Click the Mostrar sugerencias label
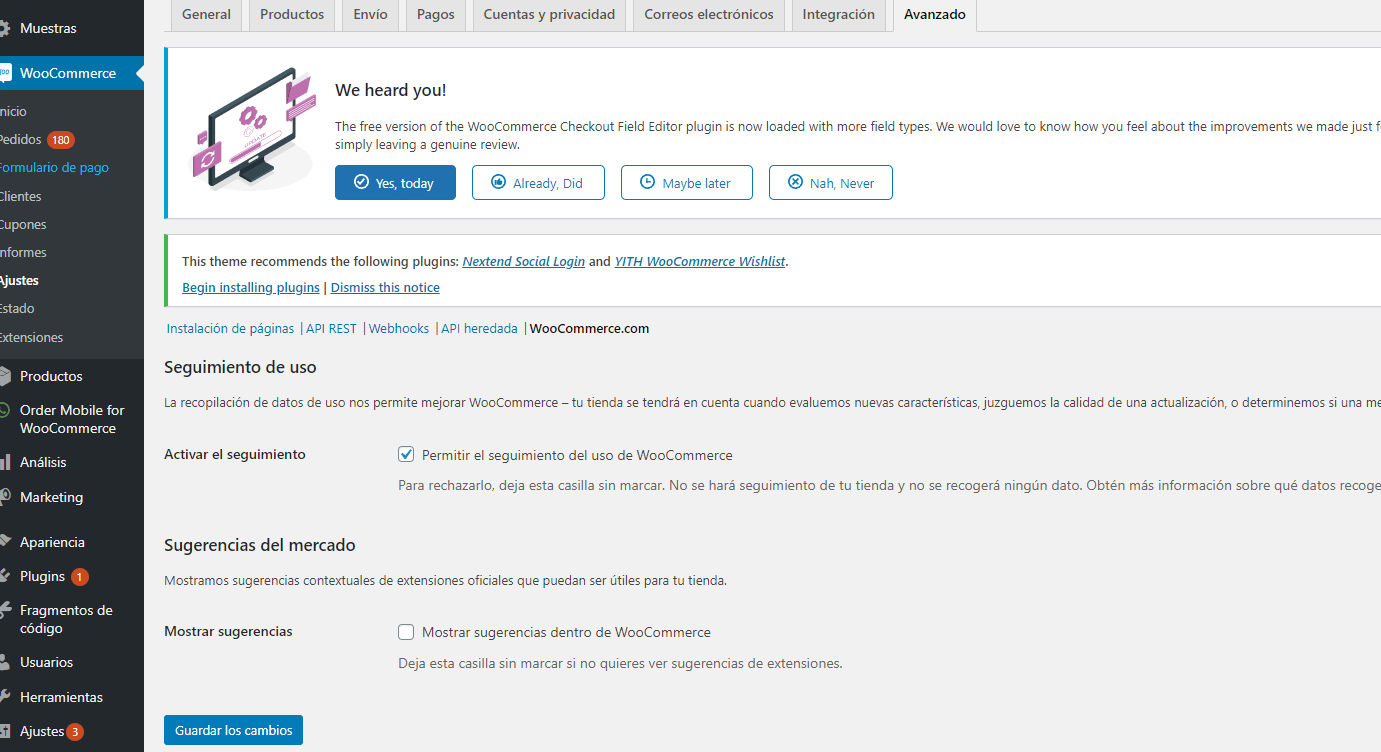 228,632
